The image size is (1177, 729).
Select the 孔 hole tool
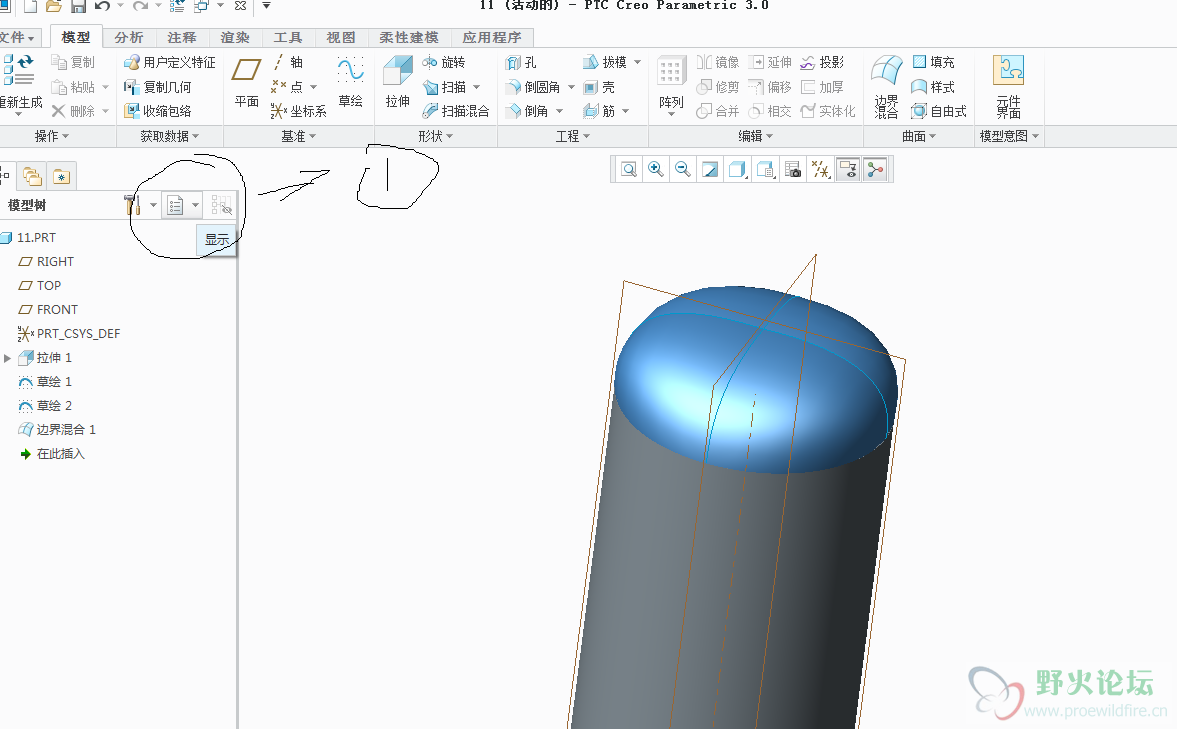point(521,62)
